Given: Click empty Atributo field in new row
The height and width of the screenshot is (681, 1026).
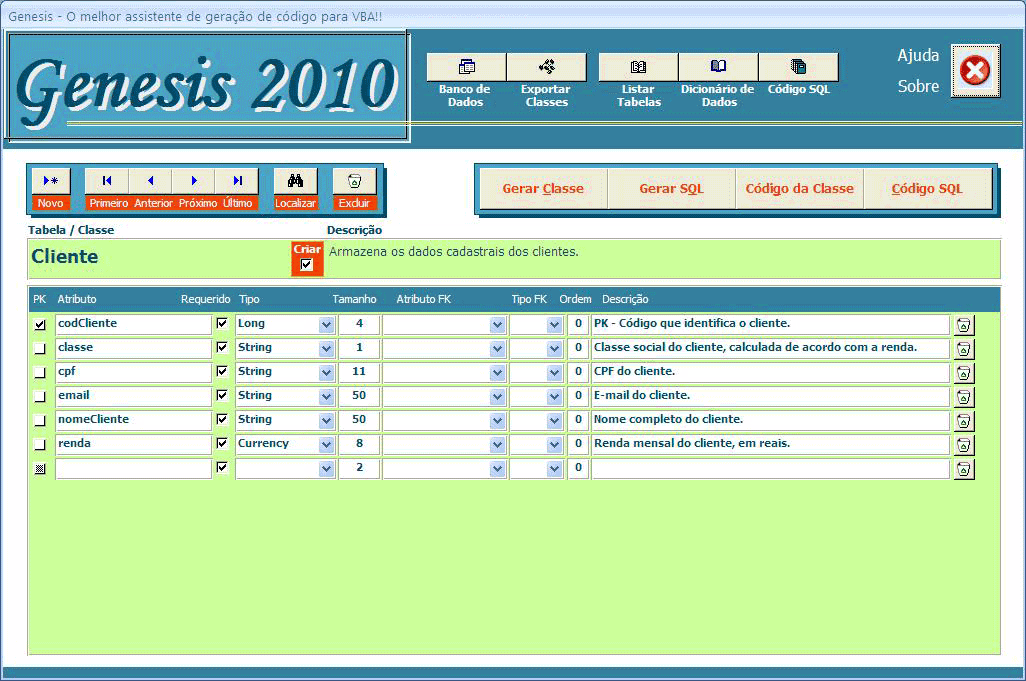Looking at the screenshot, I should pos(133,468).
